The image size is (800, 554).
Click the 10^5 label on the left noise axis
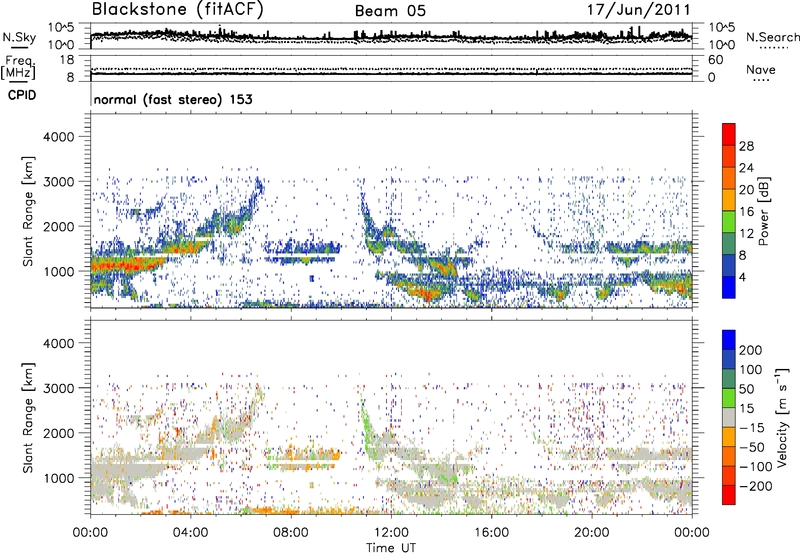61,28
